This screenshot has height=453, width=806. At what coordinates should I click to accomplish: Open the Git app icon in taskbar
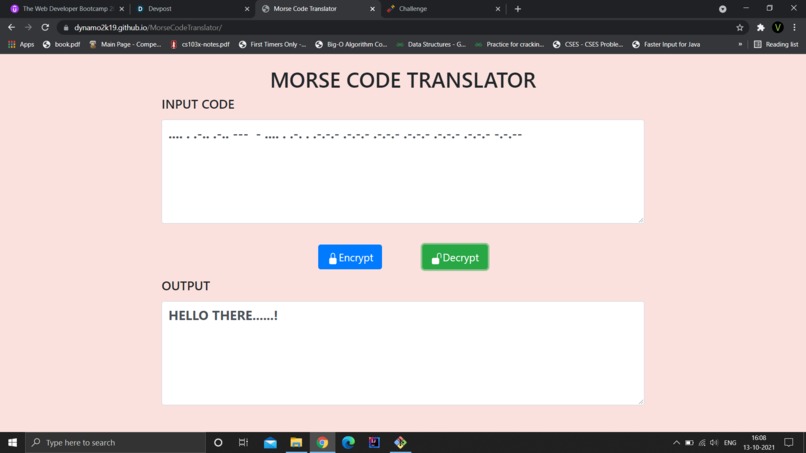(x=400, y=442)
